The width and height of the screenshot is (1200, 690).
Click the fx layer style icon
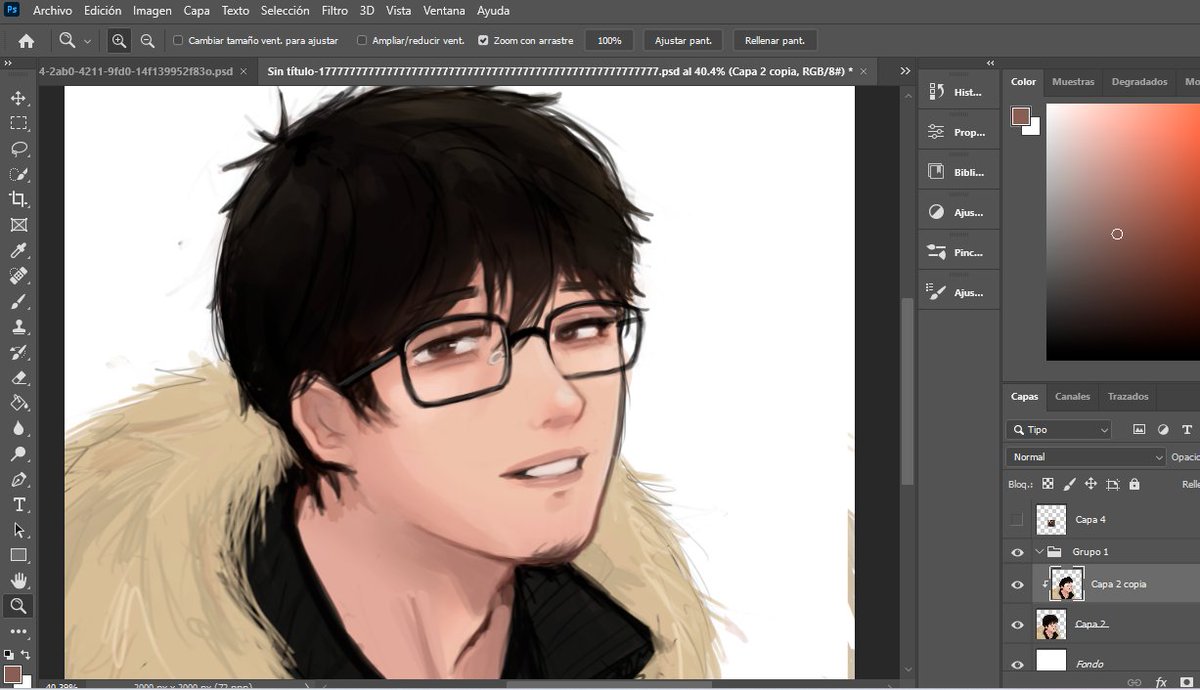click(x=1162, y=682)
